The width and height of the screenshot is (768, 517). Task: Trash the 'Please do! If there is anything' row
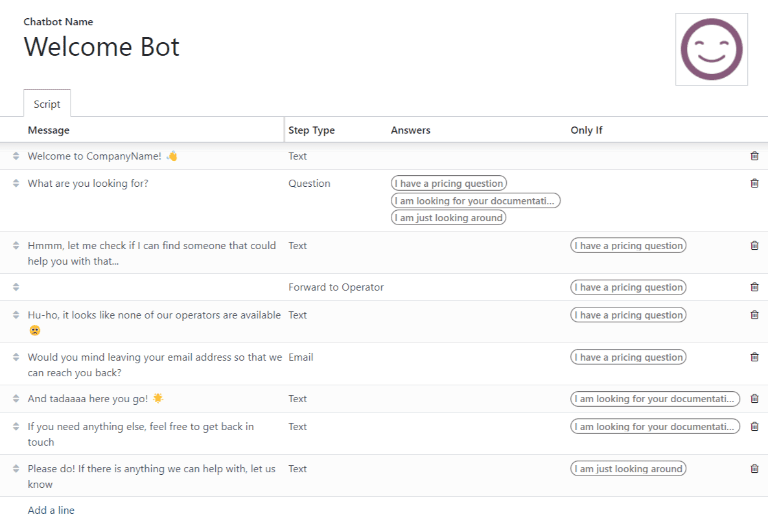754,468
